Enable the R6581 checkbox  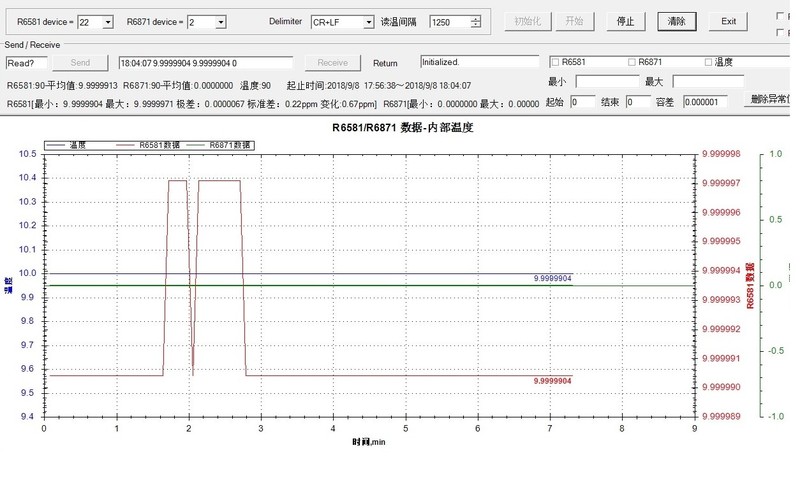coord(556,62)
